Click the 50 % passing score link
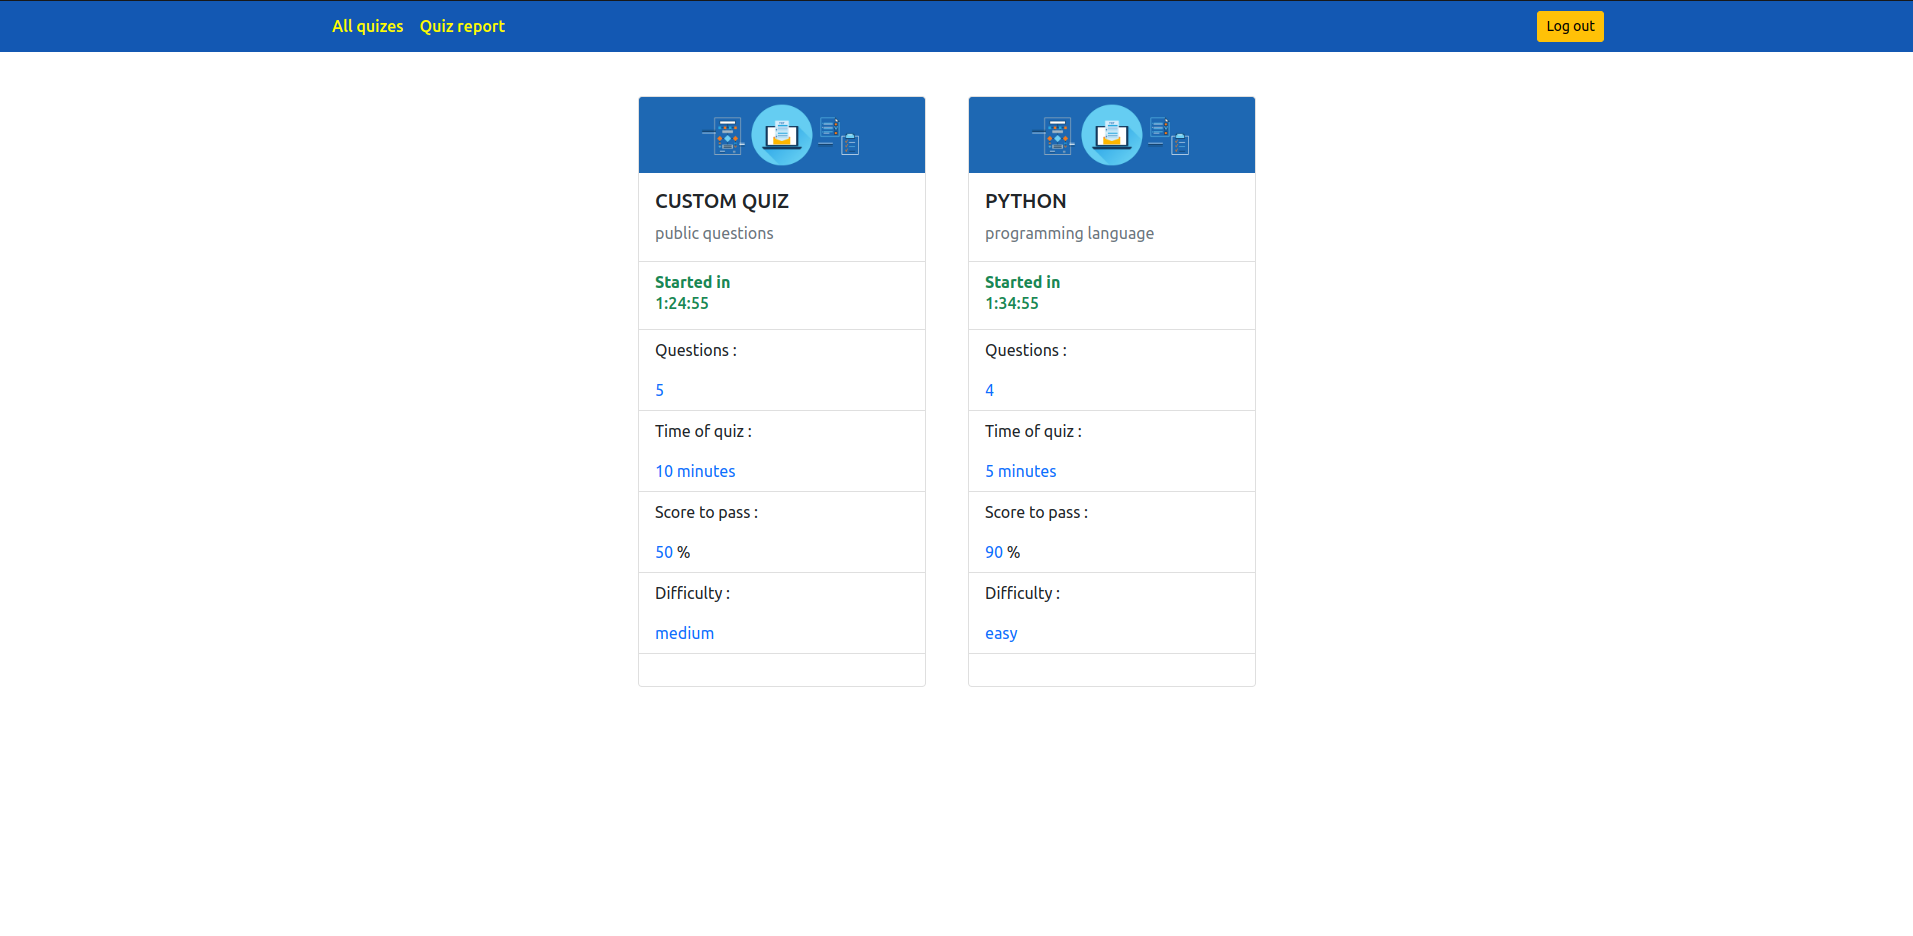 point(663,551)
